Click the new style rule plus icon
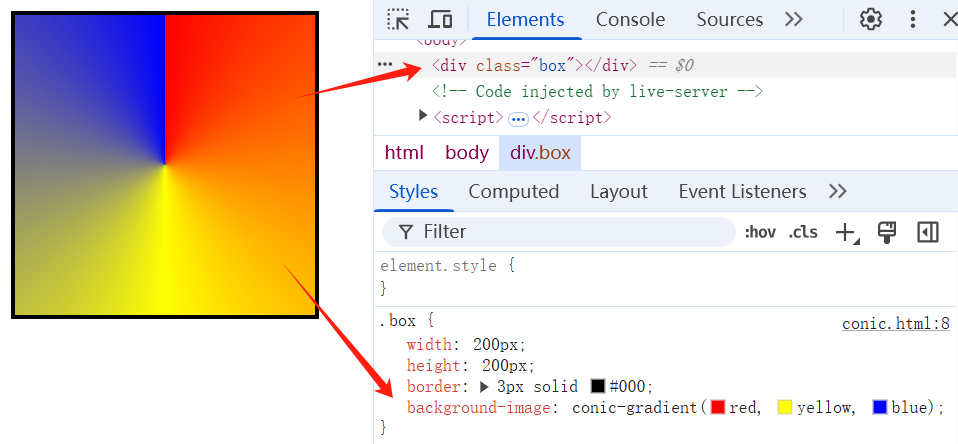Image resolution: width=958 pixels, height=444 pixels. click(x=846, y=232)
